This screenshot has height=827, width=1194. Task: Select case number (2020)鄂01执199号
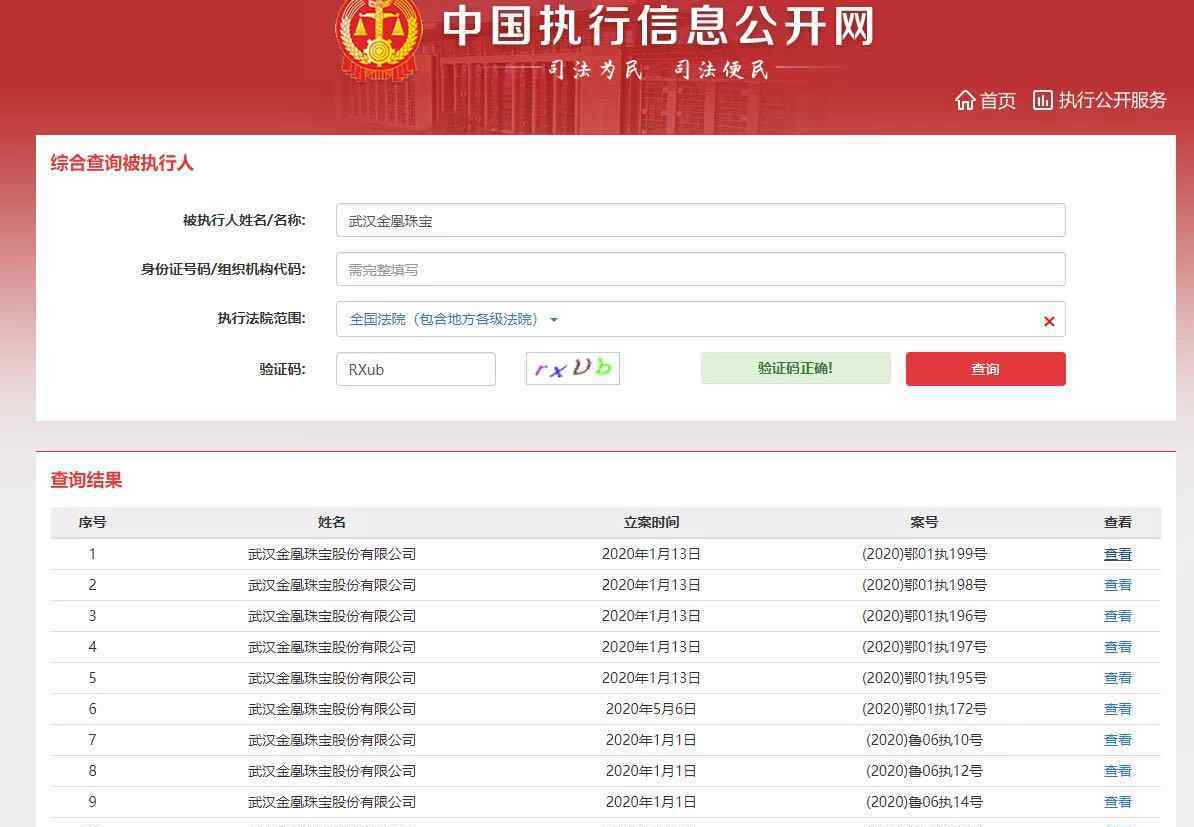[924, 554]
